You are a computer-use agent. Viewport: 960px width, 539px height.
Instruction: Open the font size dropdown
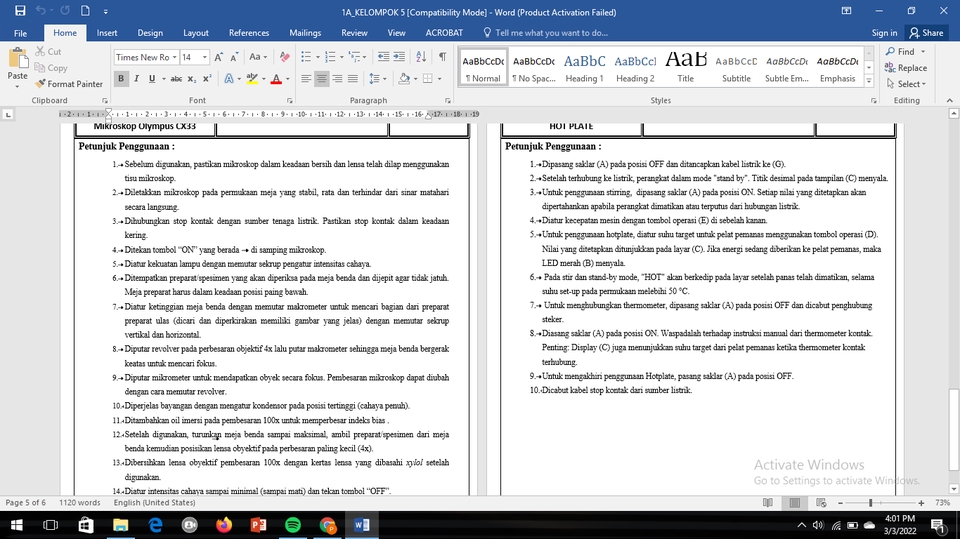204,57
